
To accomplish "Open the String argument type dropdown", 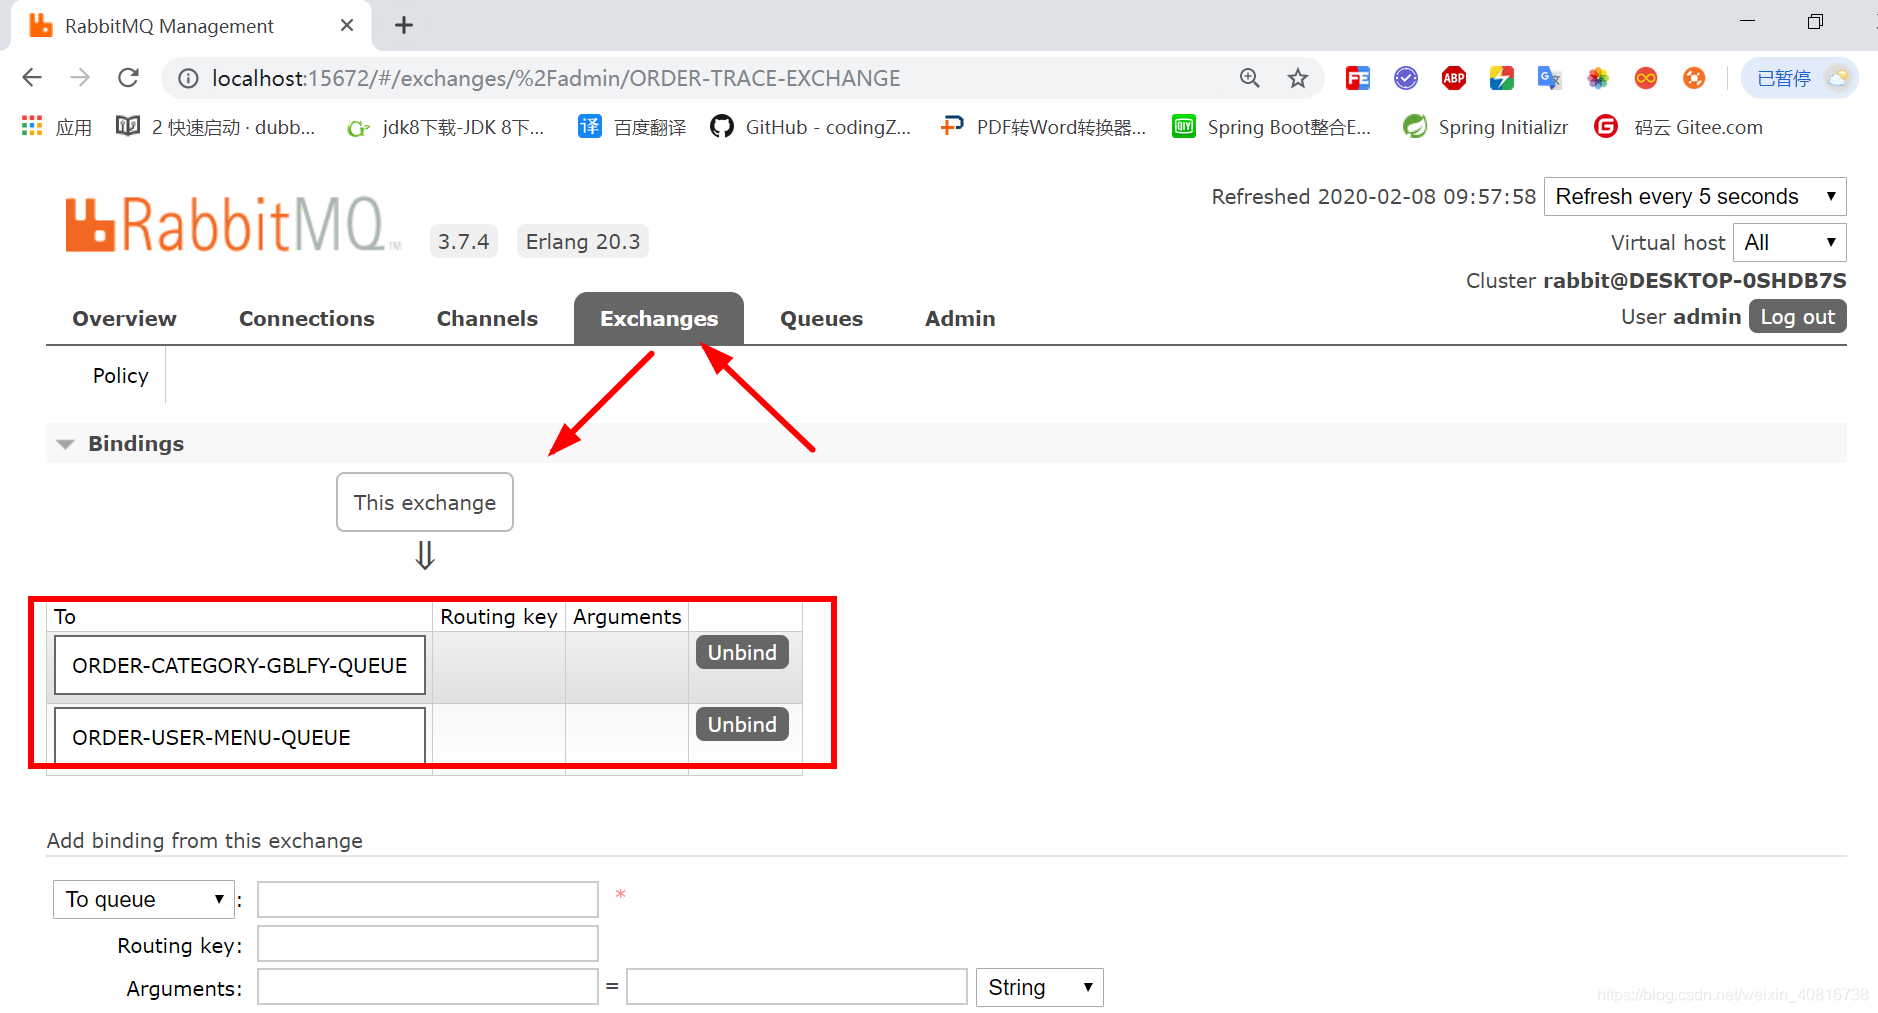I will pos(1040,987).
